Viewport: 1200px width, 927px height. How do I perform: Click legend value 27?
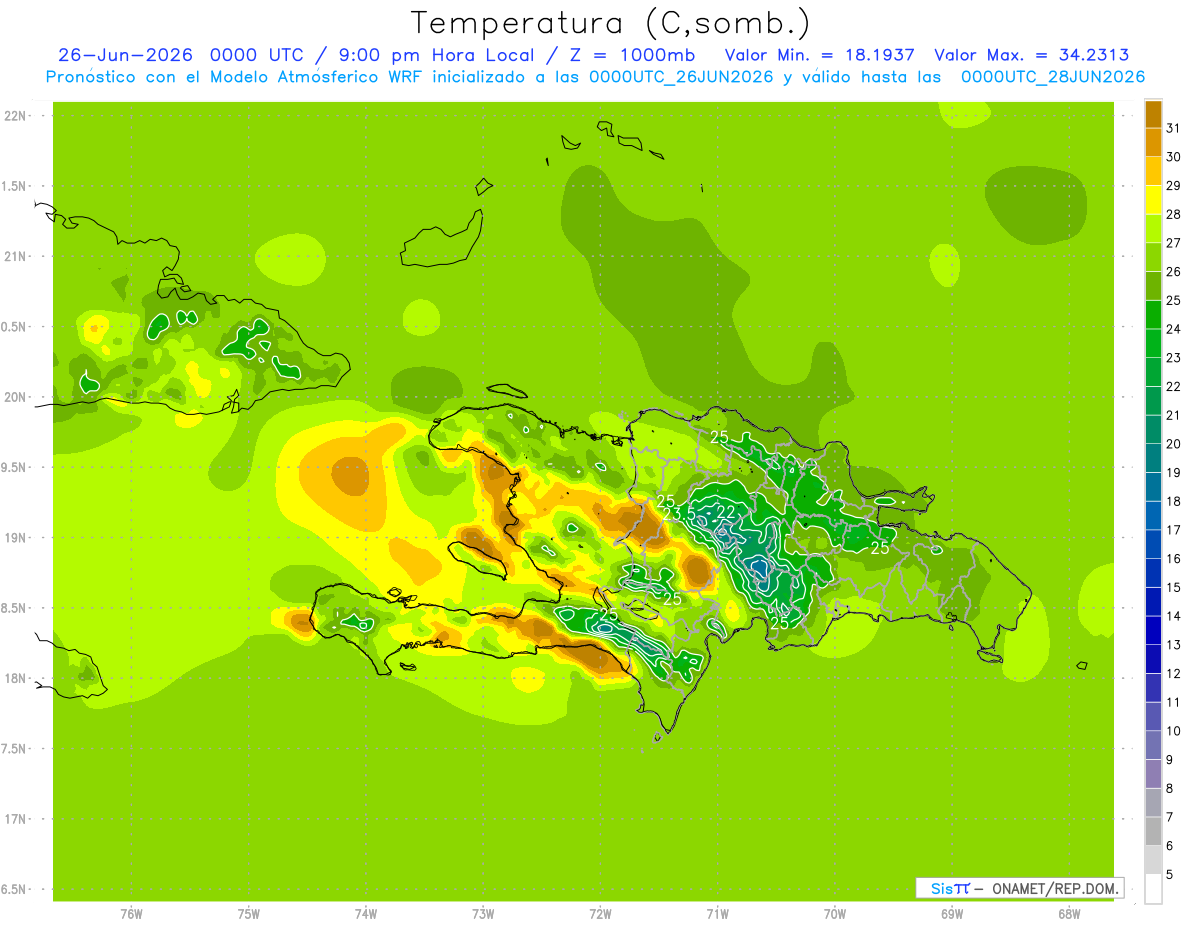pyautogui.click(x=1174, y=243)
